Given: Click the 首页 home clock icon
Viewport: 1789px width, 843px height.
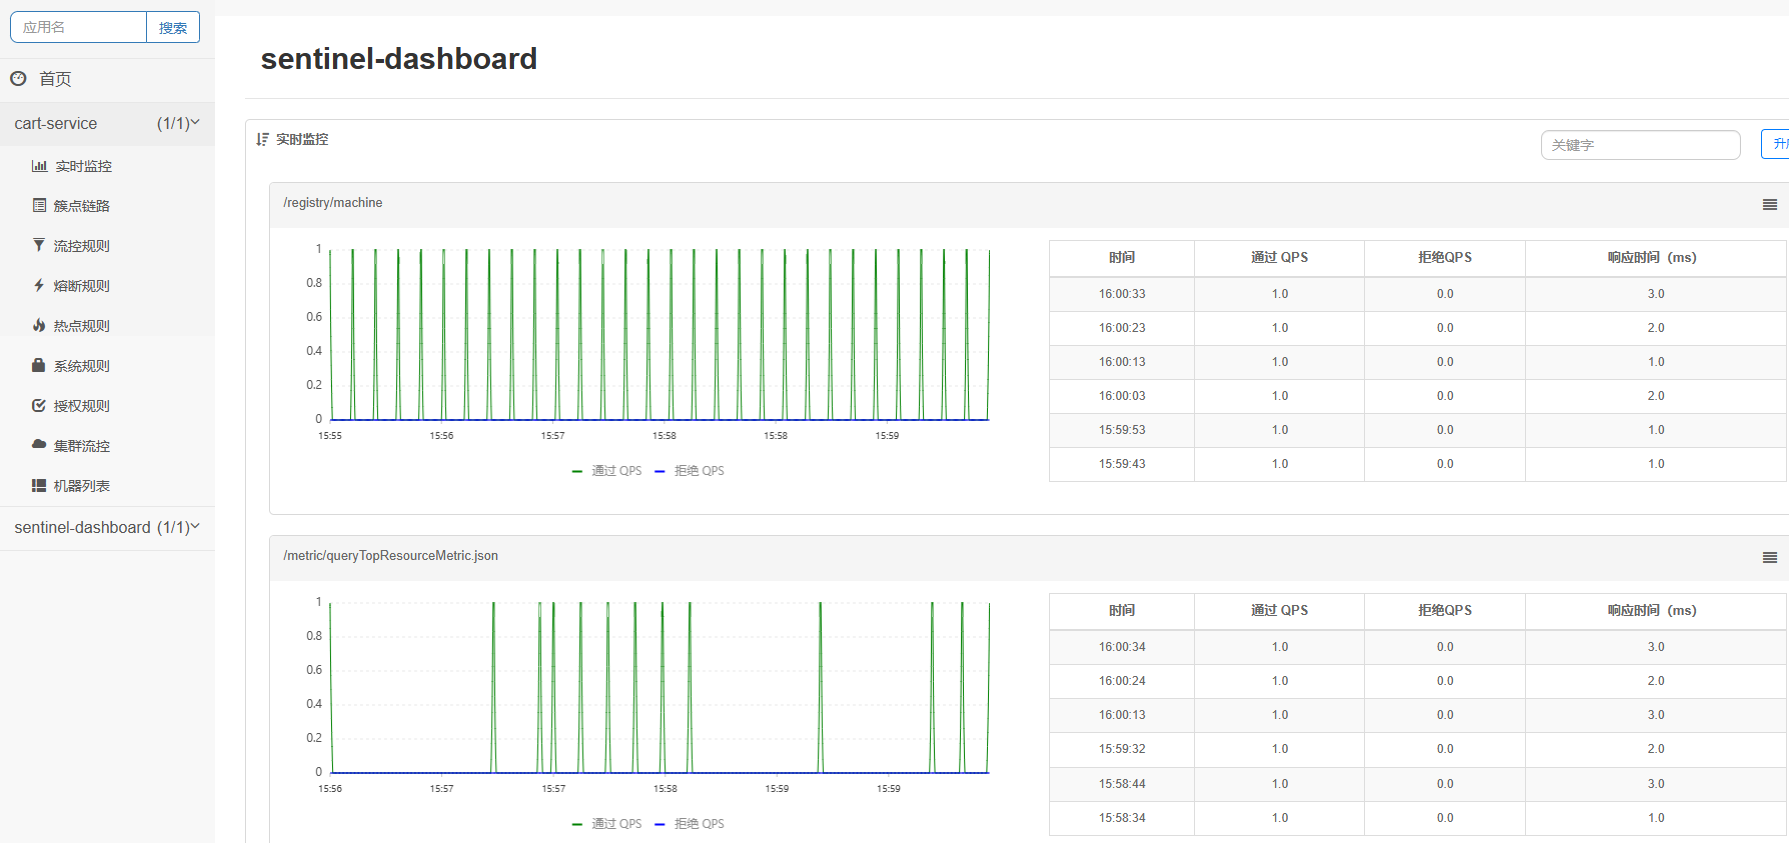Looking at the screenshot, I should pos(18,78).
